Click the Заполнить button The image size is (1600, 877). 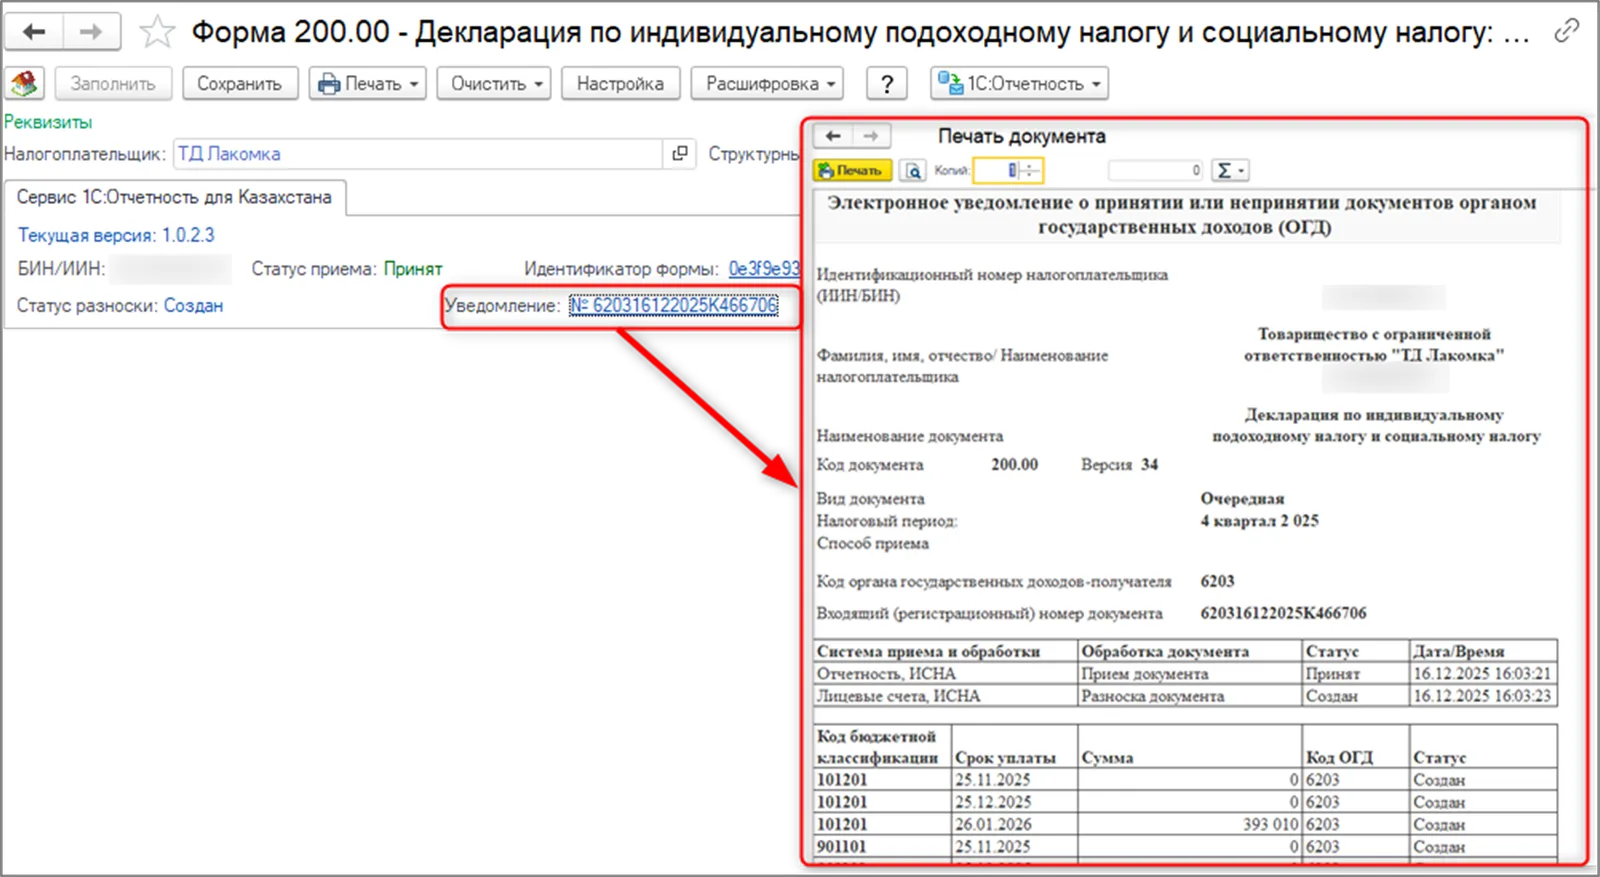point(113,84)
